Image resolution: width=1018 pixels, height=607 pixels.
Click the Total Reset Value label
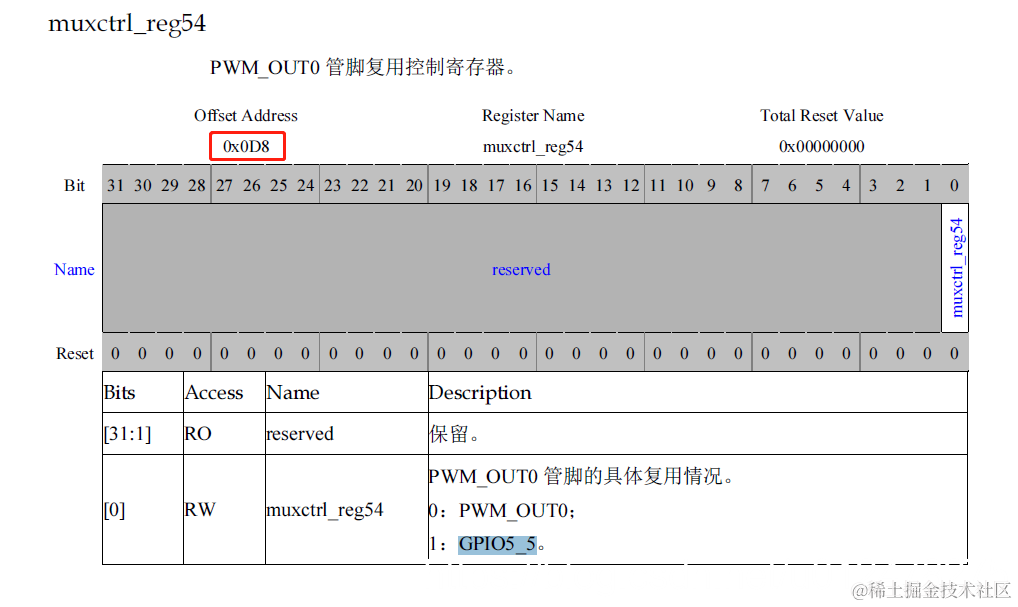point(822,116)
